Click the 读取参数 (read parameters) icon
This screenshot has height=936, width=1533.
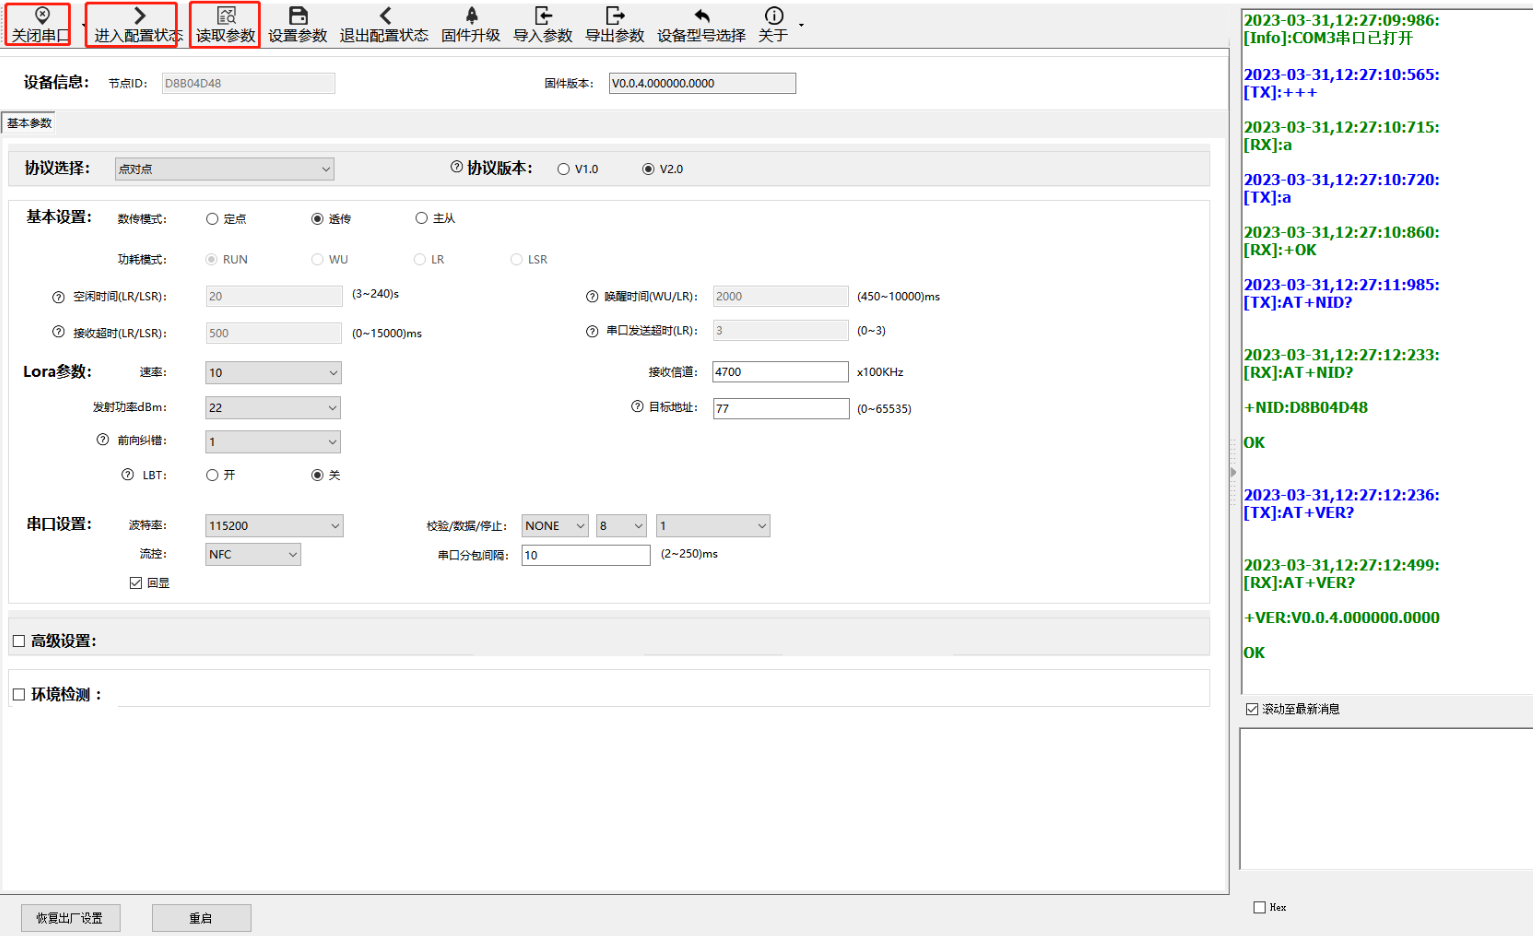[226, 16]
